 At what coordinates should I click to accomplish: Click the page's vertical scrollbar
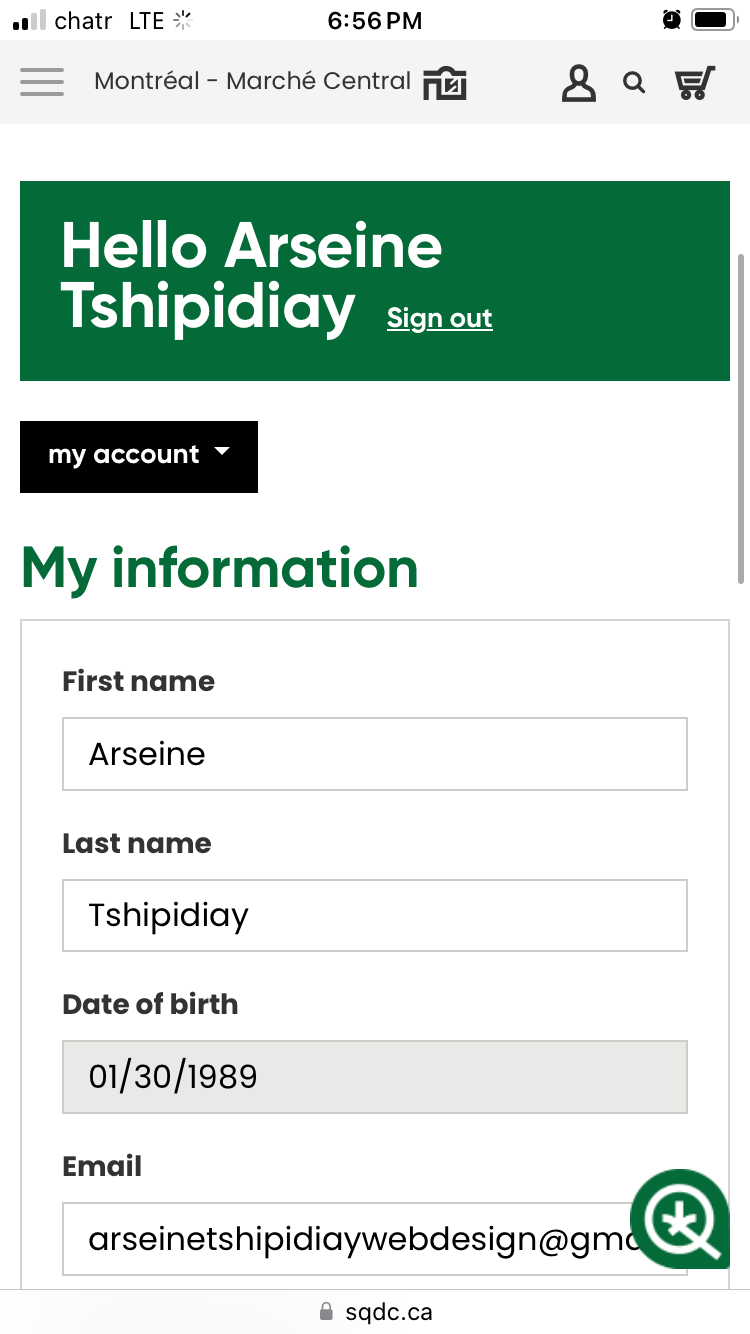pos(741,420)
